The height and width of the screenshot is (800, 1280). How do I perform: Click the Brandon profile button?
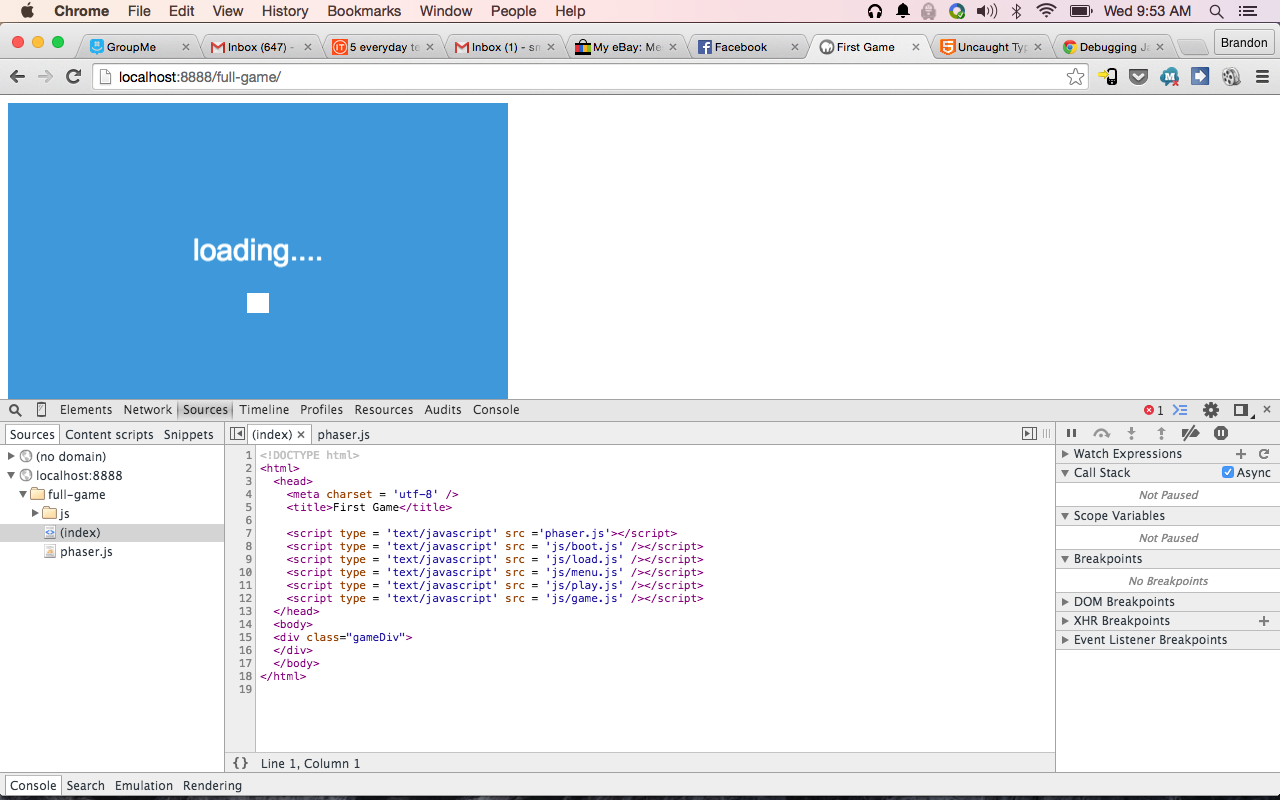(x=1244, y=43)
